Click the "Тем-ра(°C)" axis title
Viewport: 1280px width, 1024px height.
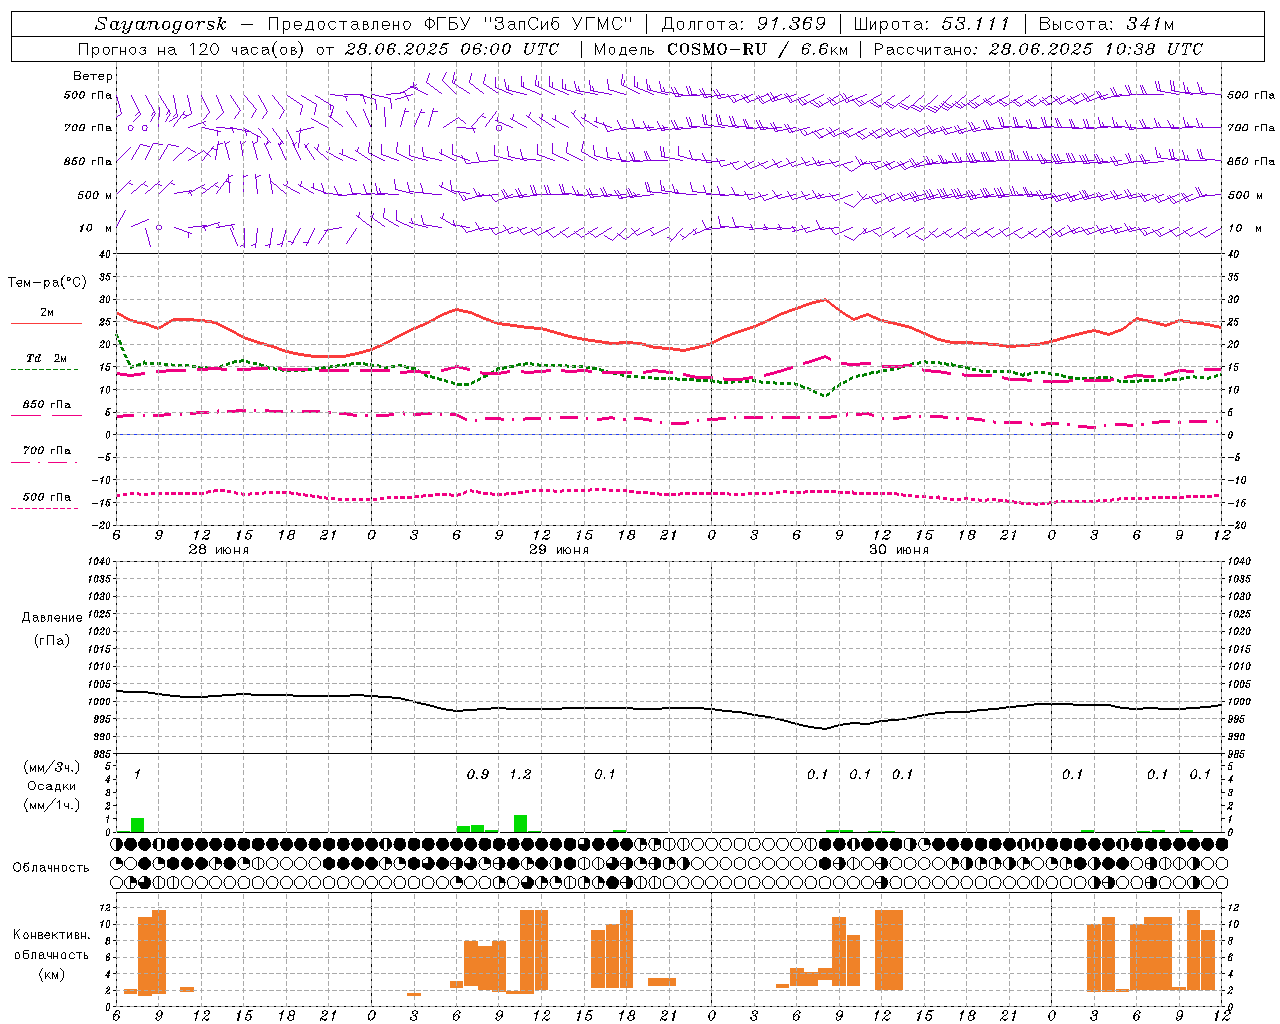pyautogui.click(x=47, y=283)
